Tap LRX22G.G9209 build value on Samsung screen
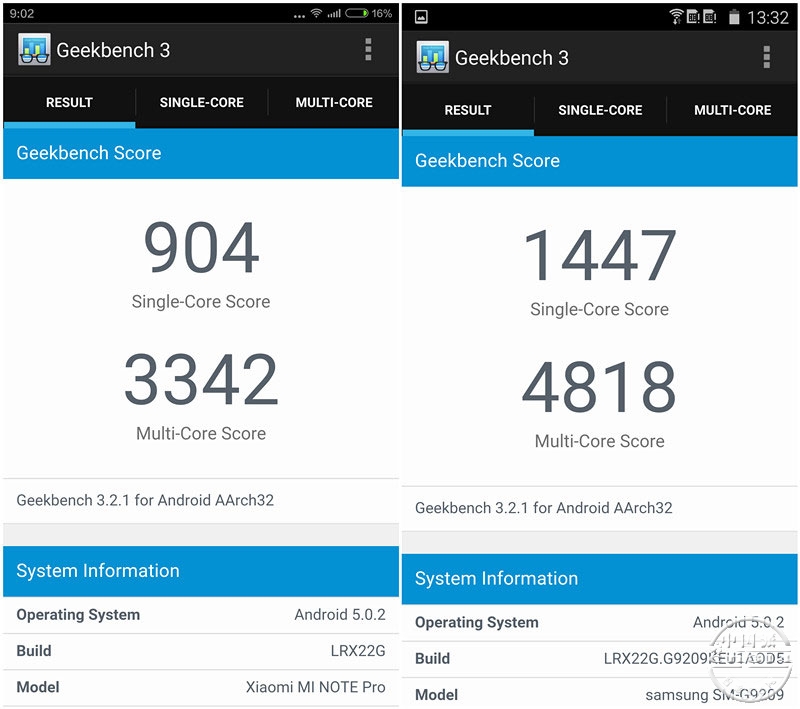This screenshot has width=800, height=709. (694, 659)
